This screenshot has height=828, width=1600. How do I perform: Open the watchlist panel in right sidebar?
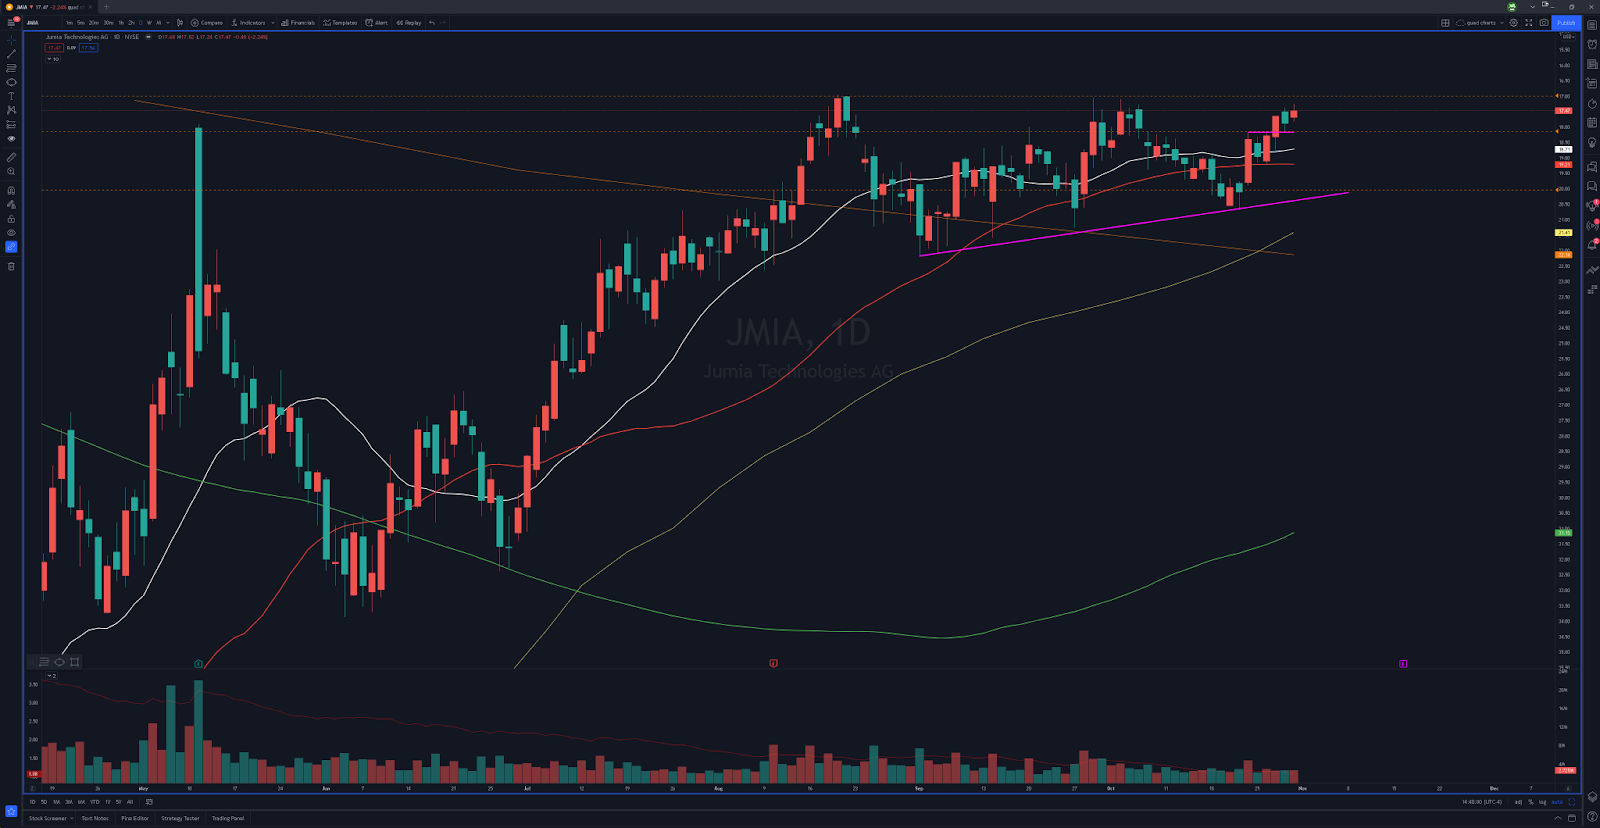tap(1592, 25)
